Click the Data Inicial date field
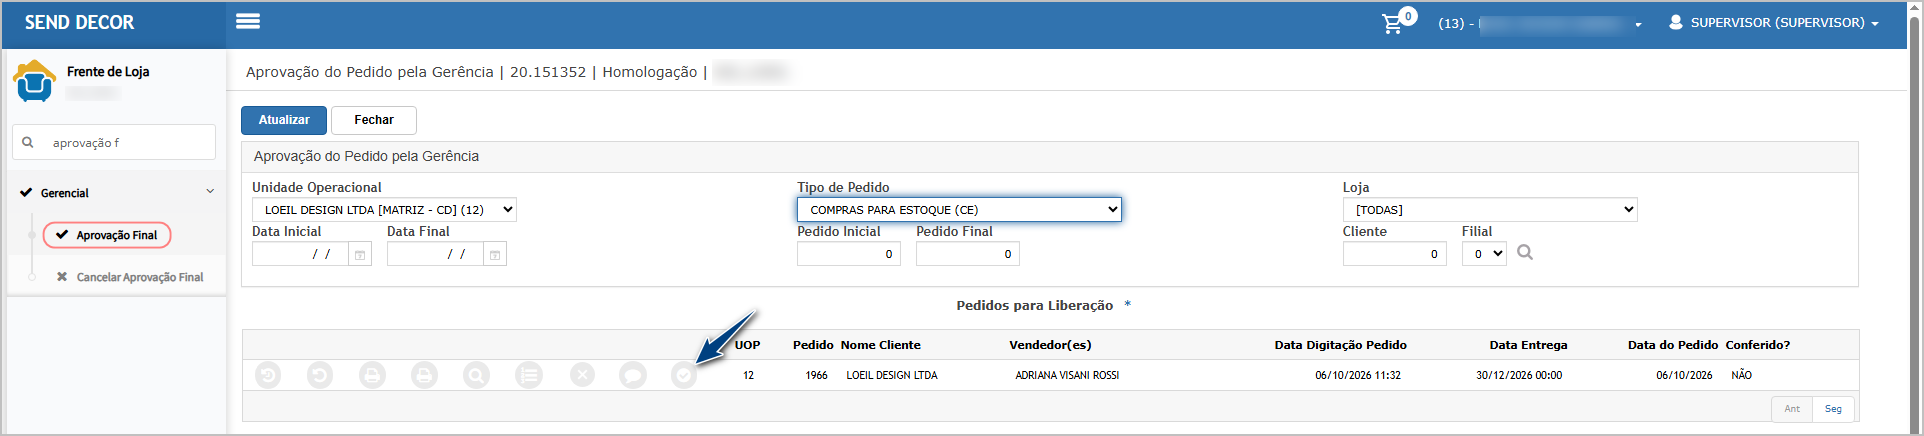 point(300,254)
